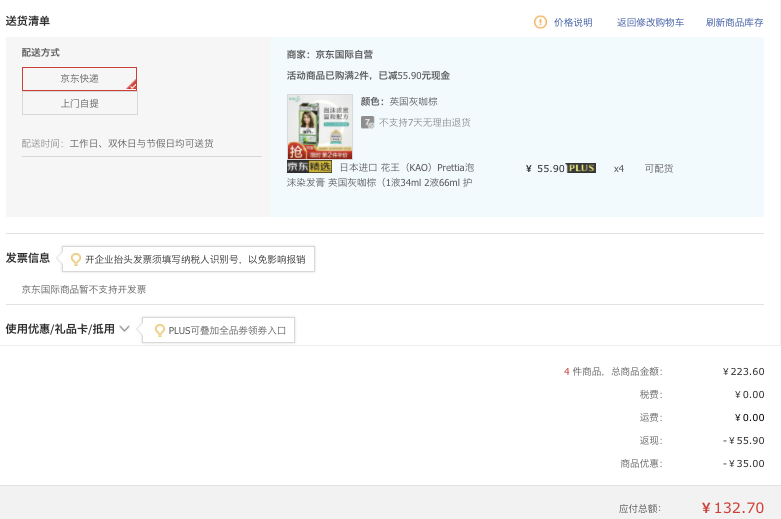Go back via 返回修改购物车 link
Screen dimensions: 781x519
point(650,22)
